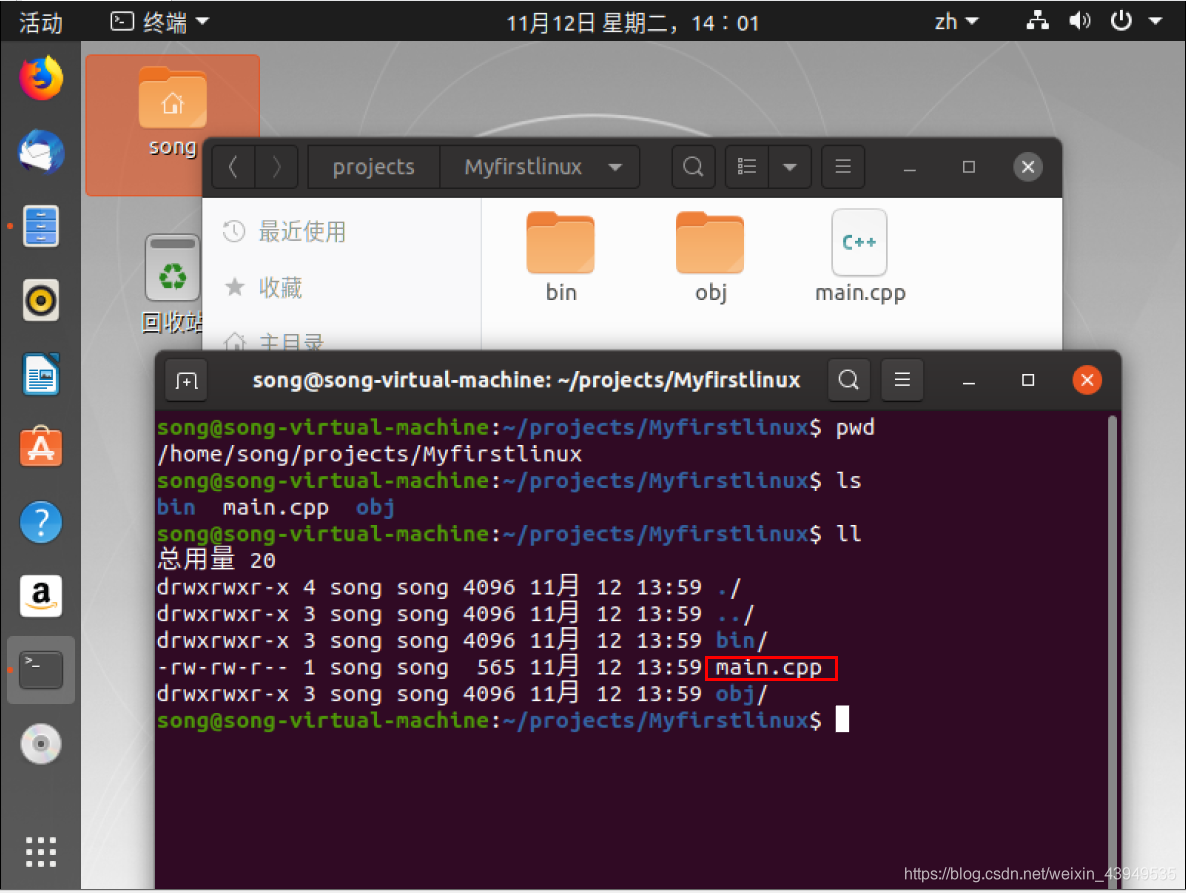The image size is (1186, 893).
Task: Select the Terminal dock icon
Action: pos(42,670)
